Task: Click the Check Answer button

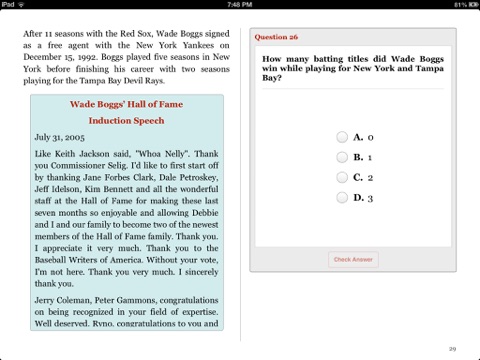Action: [353, 259]
